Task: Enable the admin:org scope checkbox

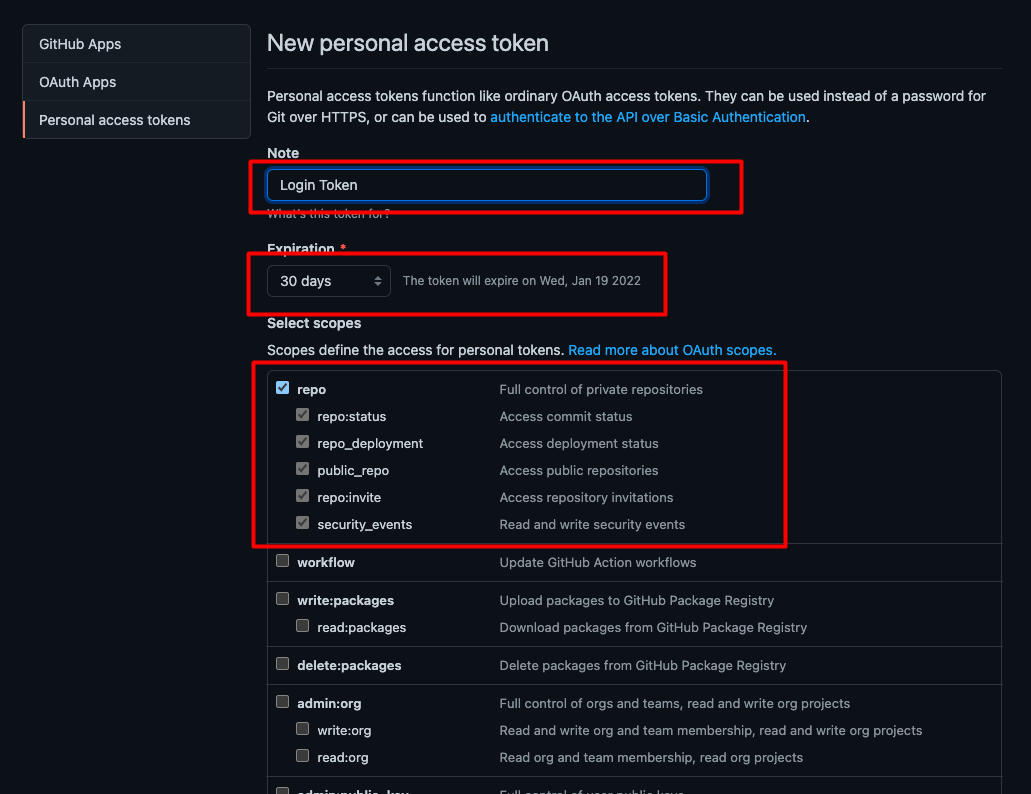Action: click(x=283, y=702)
